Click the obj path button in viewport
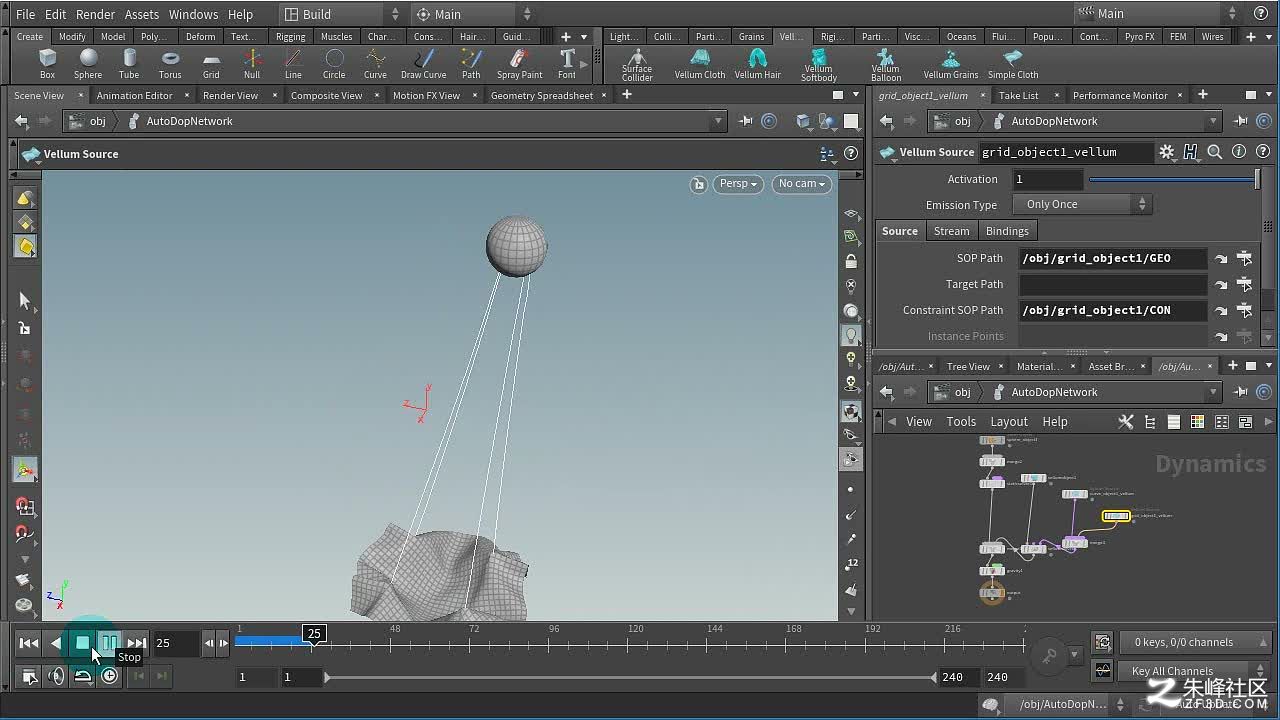 (x=87, y=121)
